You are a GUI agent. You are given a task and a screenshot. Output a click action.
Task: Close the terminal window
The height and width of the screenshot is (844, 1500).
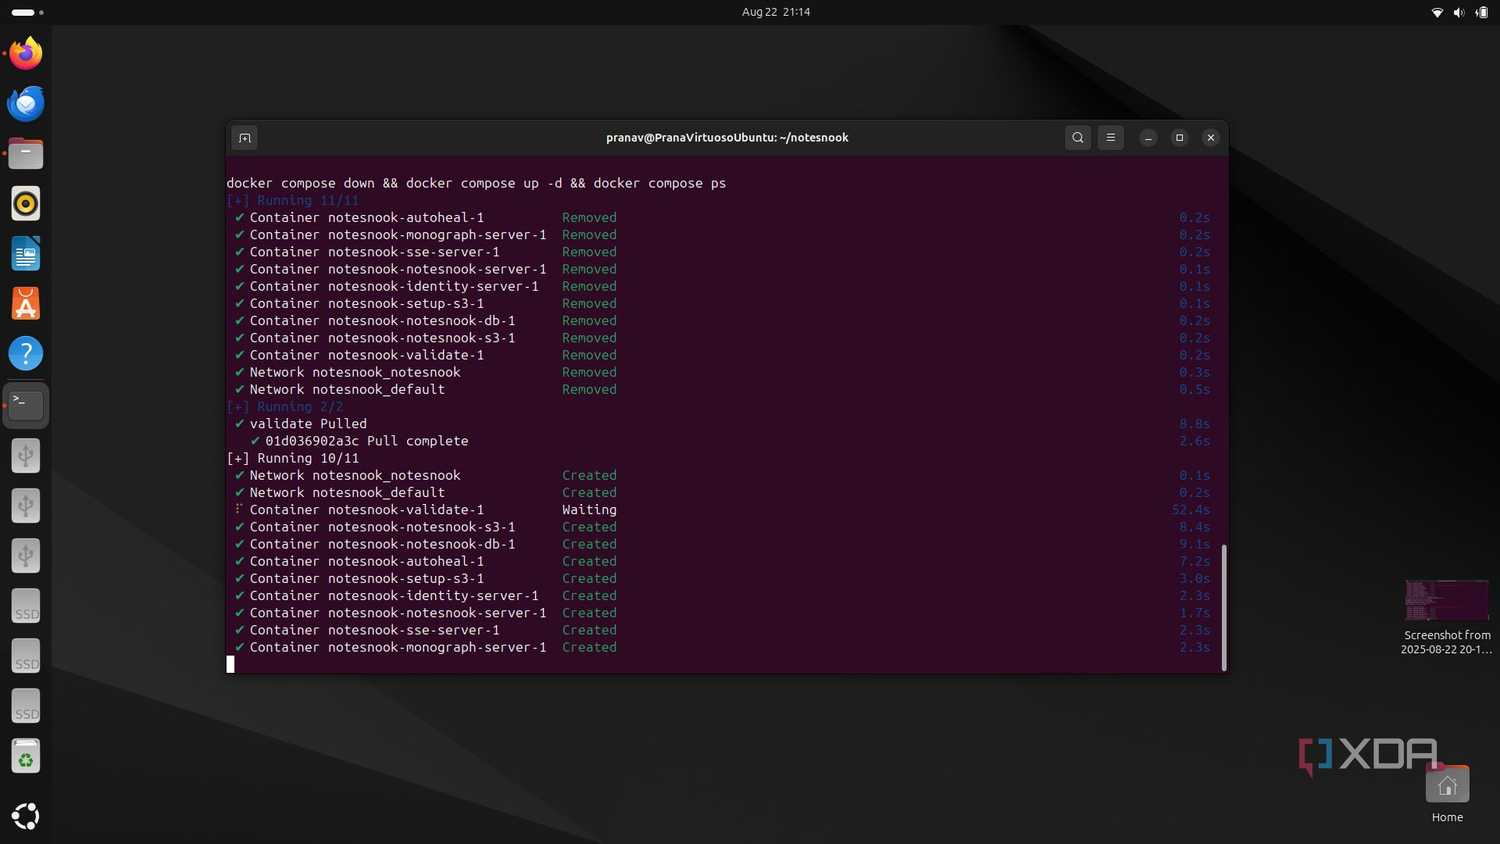1210,138
